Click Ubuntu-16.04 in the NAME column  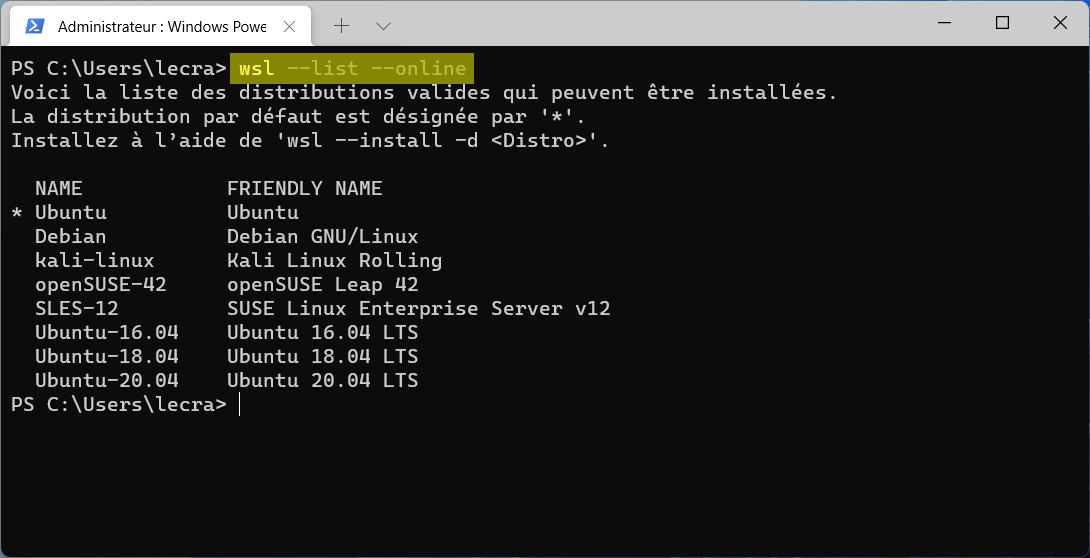tap(106, 332)
